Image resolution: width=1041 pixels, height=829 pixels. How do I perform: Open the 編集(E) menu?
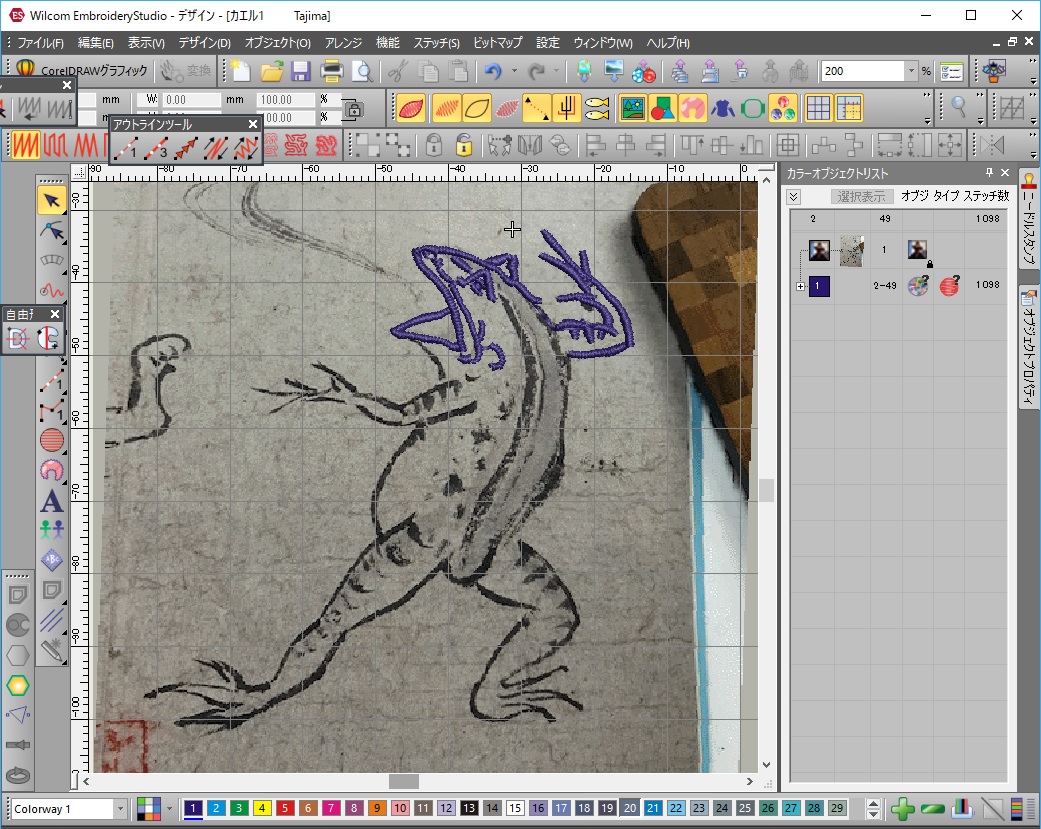[x=96, y=43]
